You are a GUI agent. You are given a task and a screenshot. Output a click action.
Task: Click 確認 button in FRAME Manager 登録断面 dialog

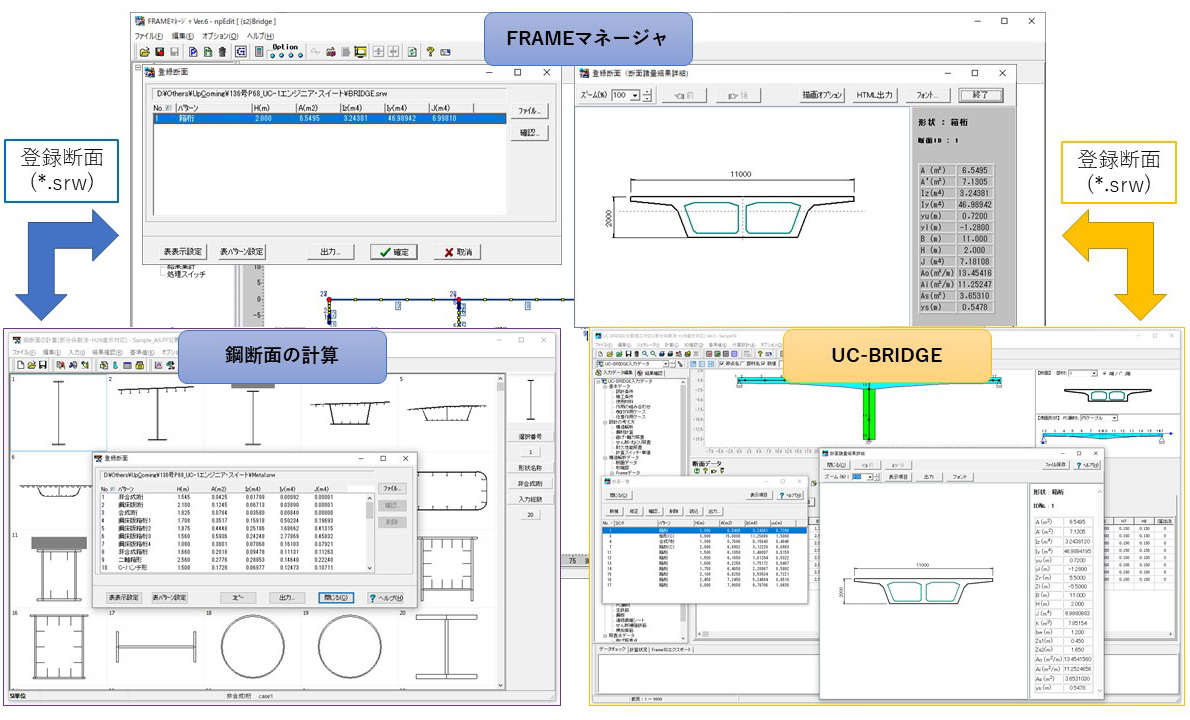(x=530, y=133)
